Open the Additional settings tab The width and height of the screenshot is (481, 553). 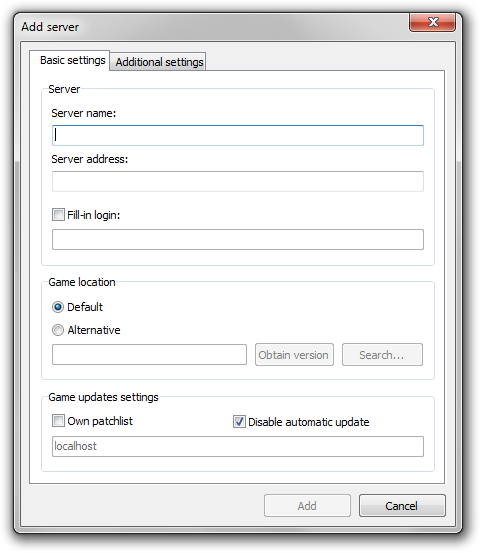[158, 62]
